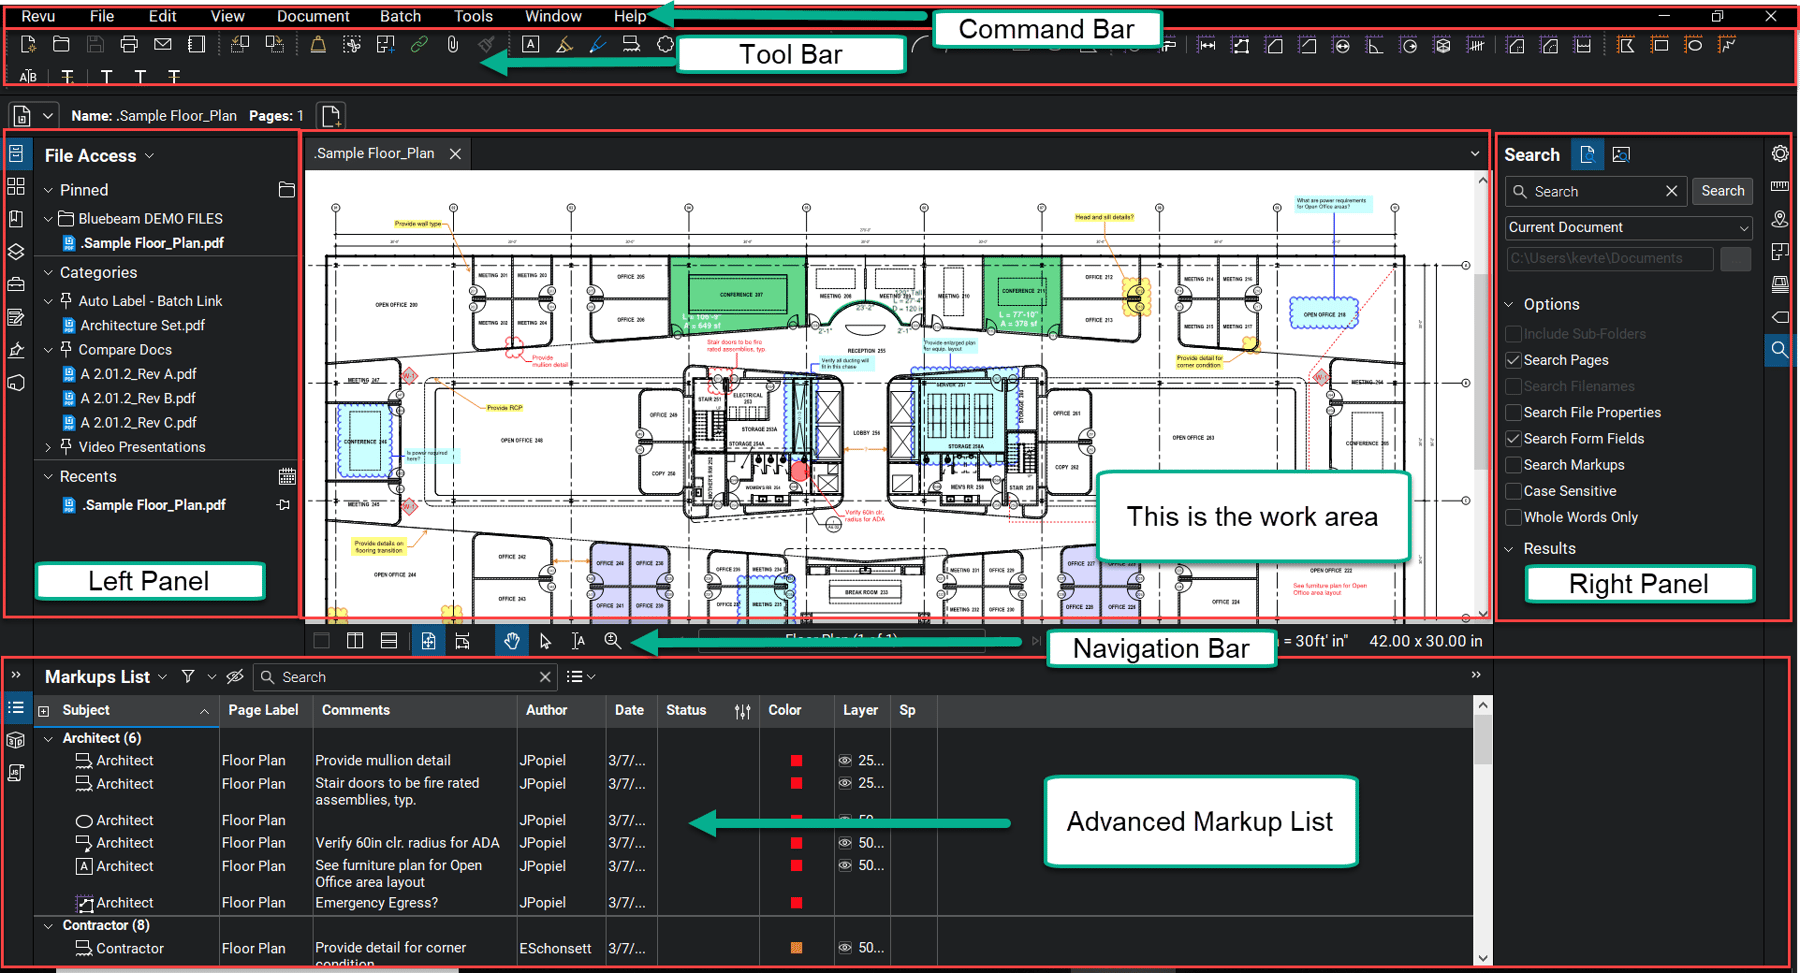The width and height of the screenshot is (1800, 973).
Task: Select the .Sample Floor_Plan document tab
Action: pyautogui.click(x=373, y=153)
